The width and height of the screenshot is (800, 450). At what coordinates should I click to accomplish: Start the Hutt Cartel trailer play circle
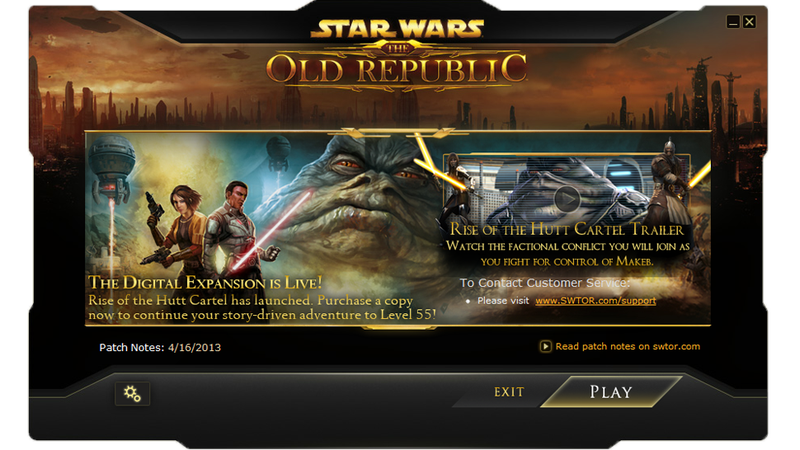[x=567, y=198]
